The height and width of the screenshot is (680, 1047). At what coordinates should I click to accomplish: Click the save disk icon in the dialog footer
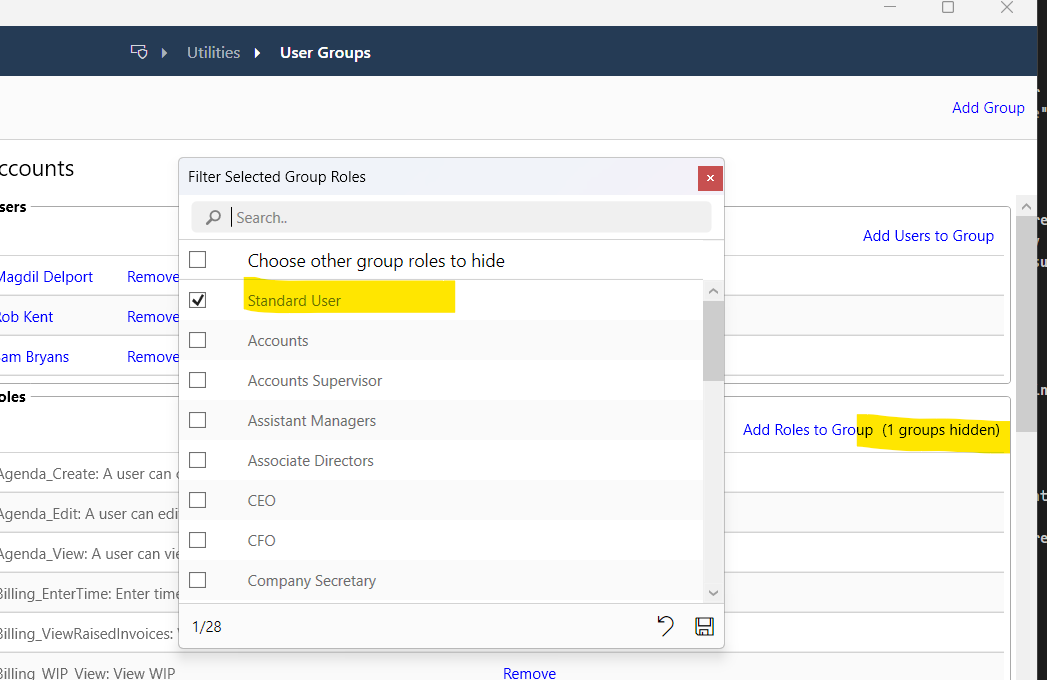coord(704,627)
